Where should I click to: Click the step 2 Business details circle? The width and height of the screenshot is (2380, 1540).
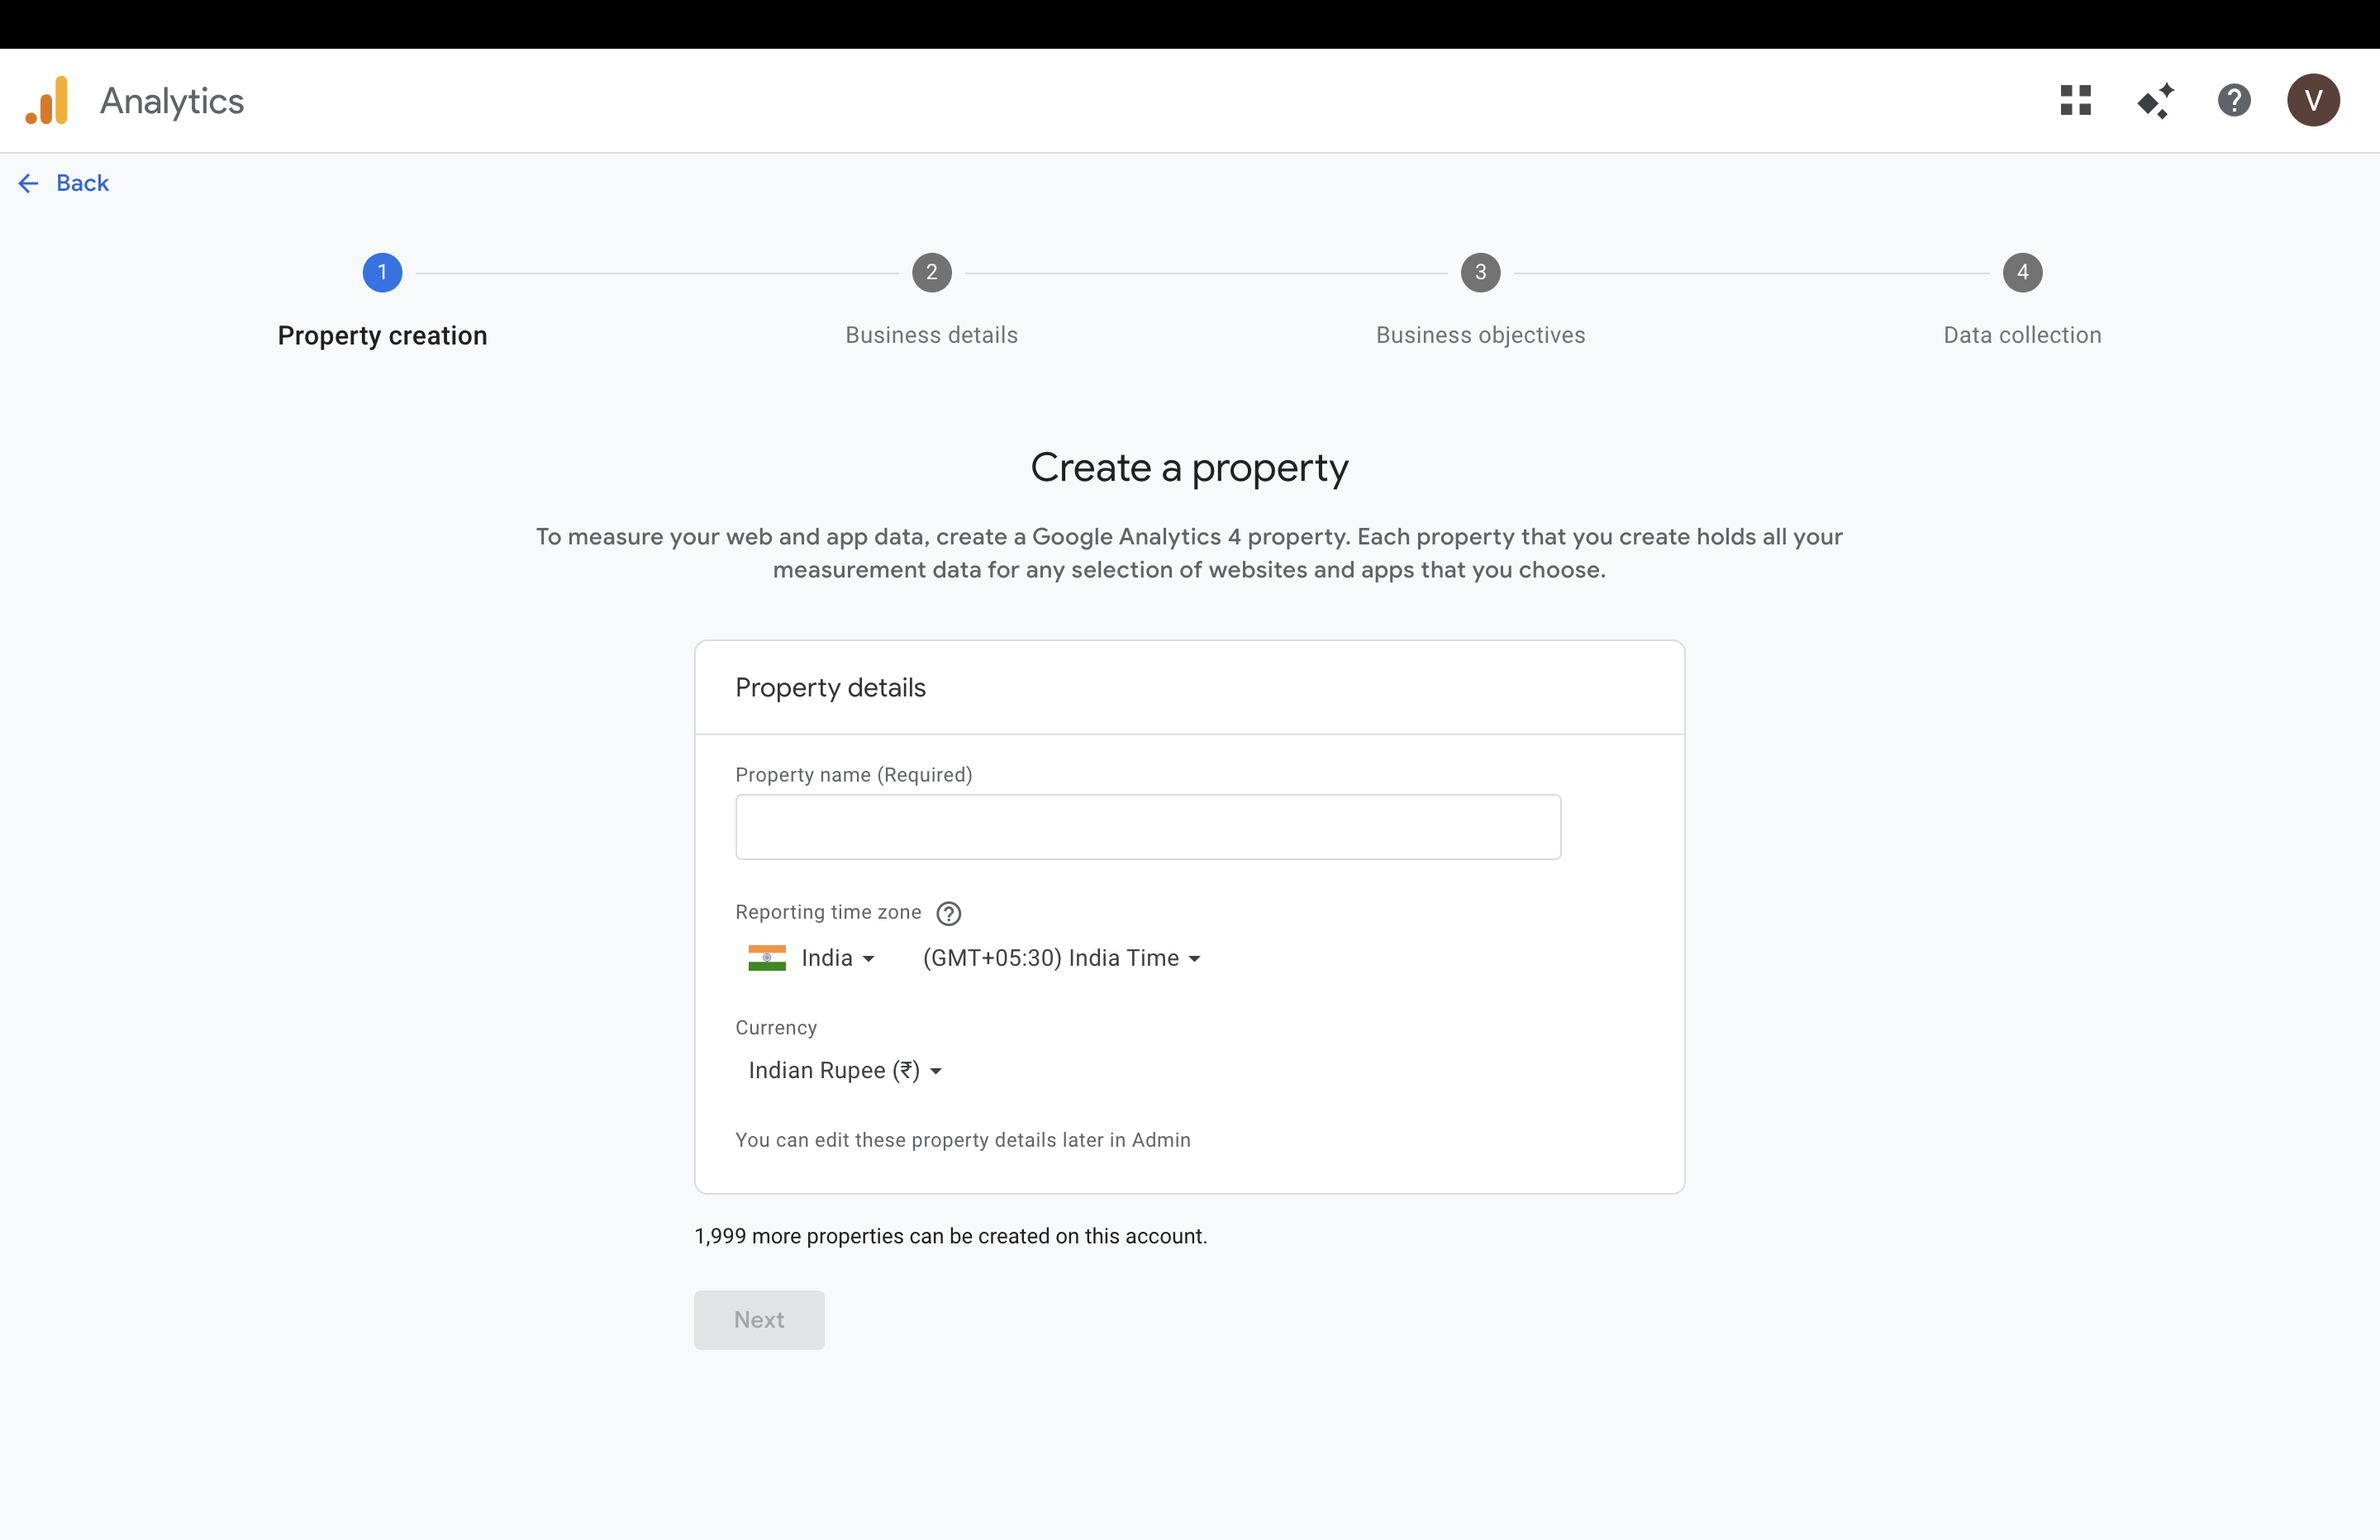(x=931, y=272)
